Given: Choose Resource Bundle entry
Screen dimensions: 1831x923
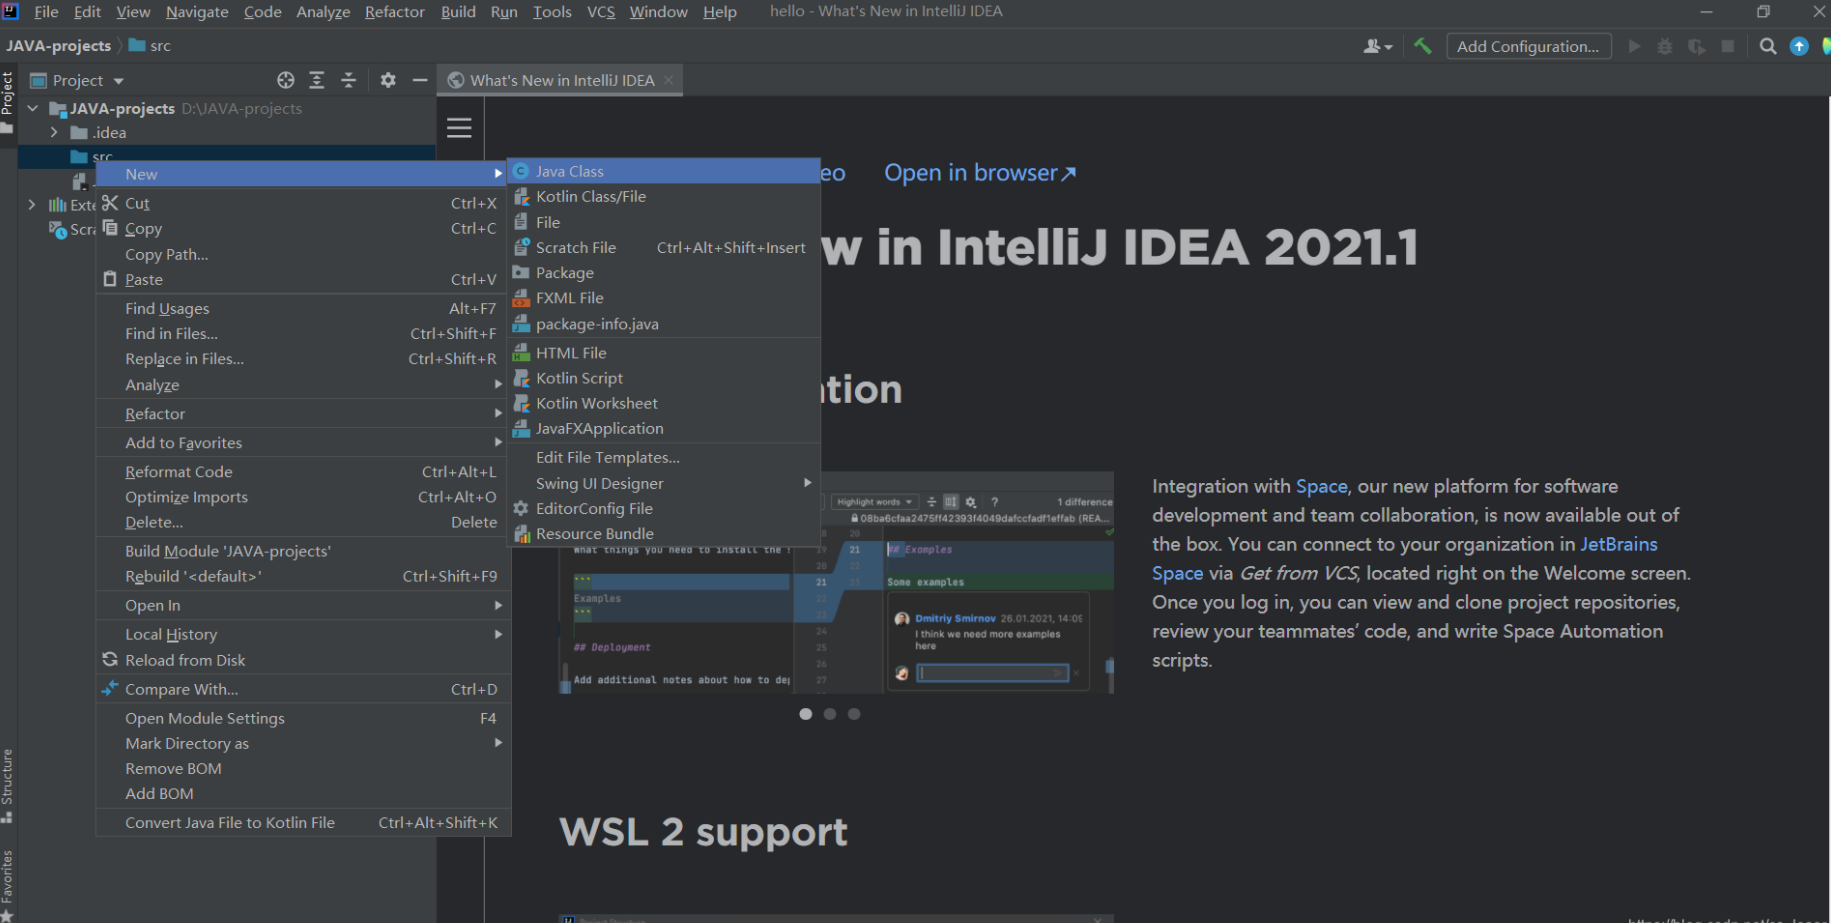Looking at the screenshot, I should (x=664, y=534).
